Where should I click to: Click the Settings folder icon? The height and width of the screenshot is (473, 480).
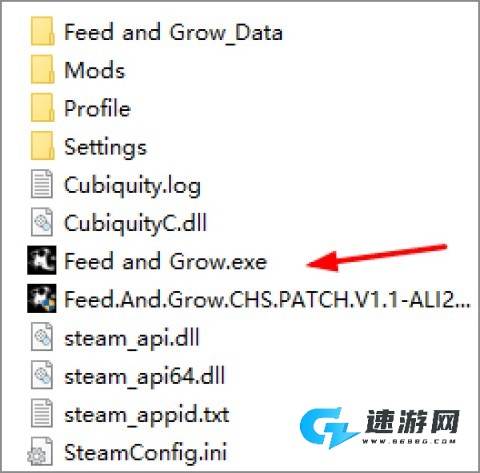42,146
